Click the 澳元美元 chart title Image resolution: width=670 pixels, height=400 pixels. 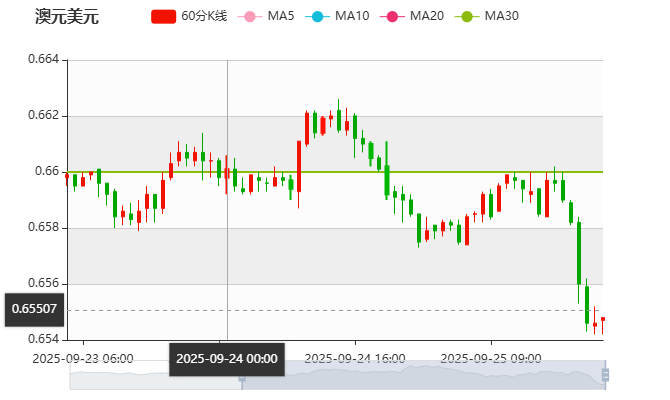[67, 17]
